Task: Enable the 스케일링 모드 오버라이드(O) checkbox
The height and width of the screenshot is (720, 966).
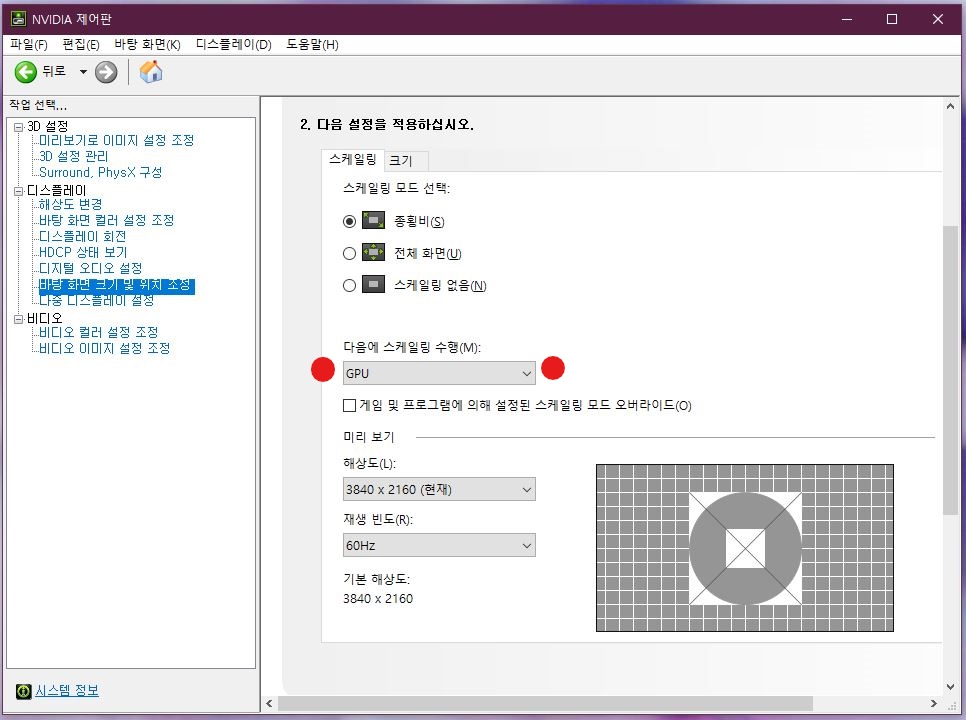Action: click(349, 405)
